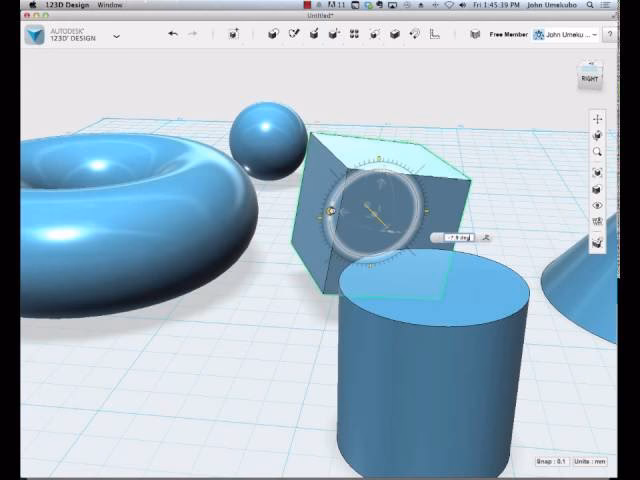Toggle the grid display icon
640x480 pixels.
pos(598,222)
